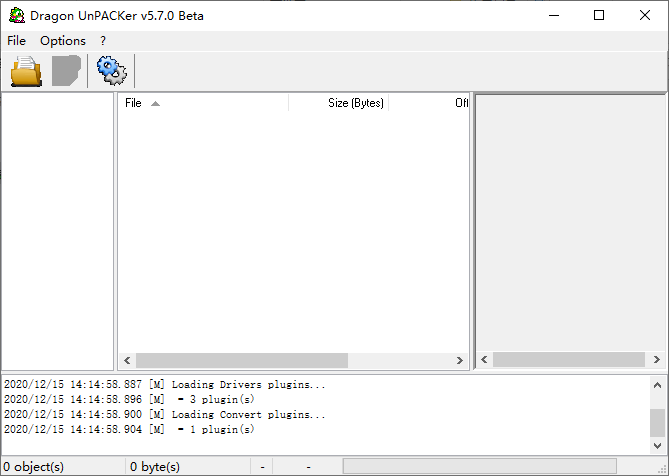Viewport: 669px width, 476px height.
Task: Click the preview pane horizontal scrollbar thumb
Action: coord(569,360)
